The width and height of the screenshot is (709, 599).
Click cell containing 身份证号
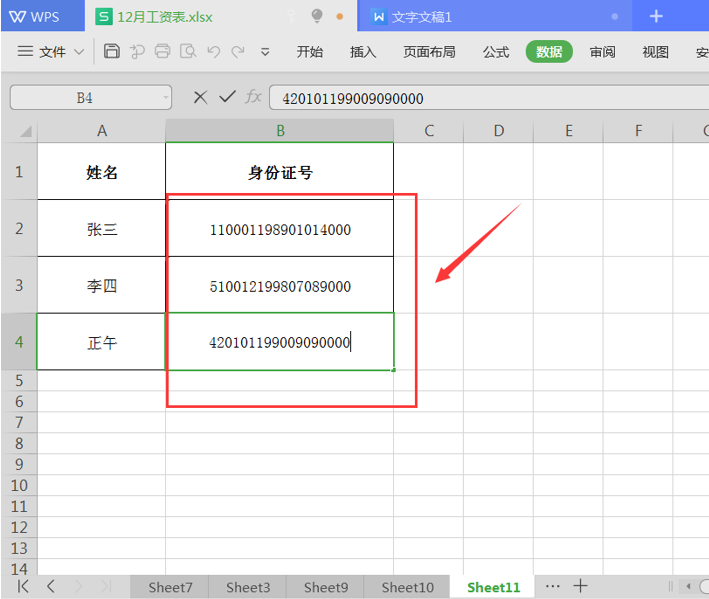coord(280,172)
